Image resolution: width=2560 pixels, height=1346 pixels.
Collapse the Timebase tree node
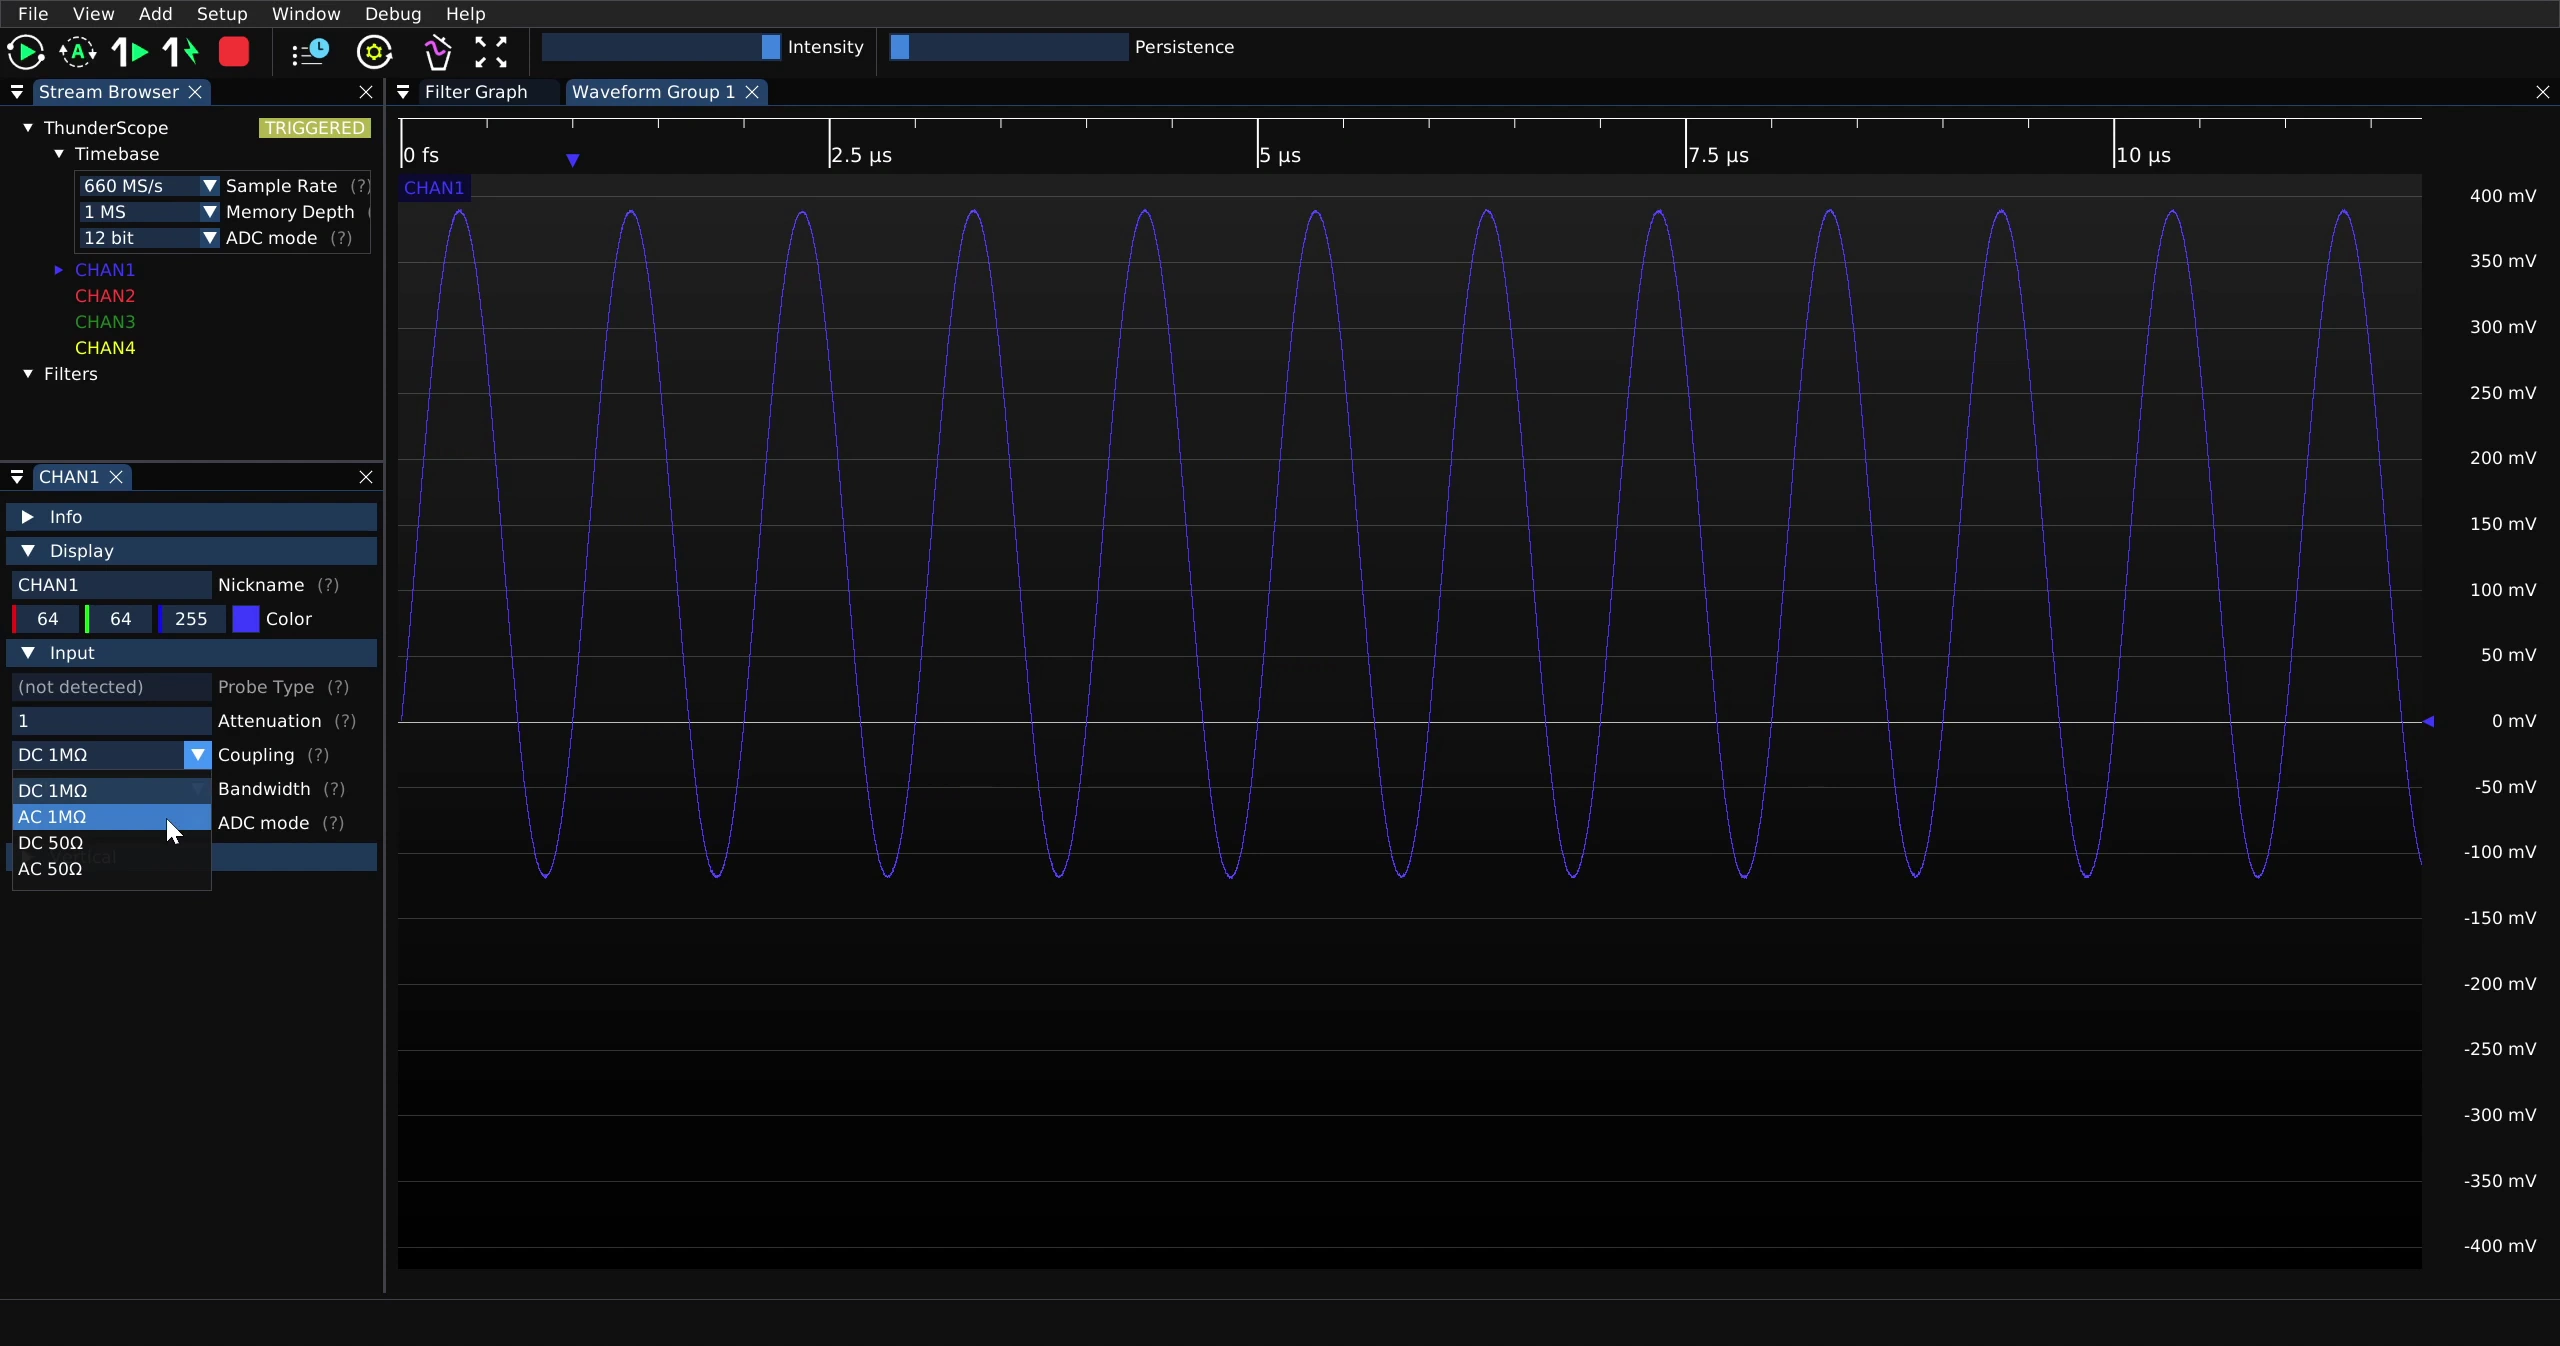[x=59, y=154]
